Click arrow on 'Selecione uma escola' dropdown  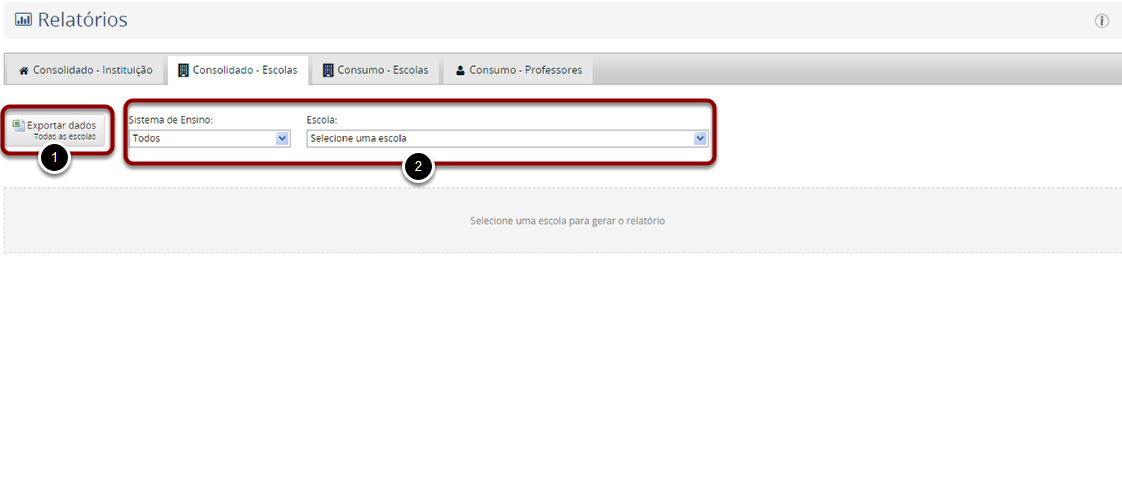[x=700, y=139]
